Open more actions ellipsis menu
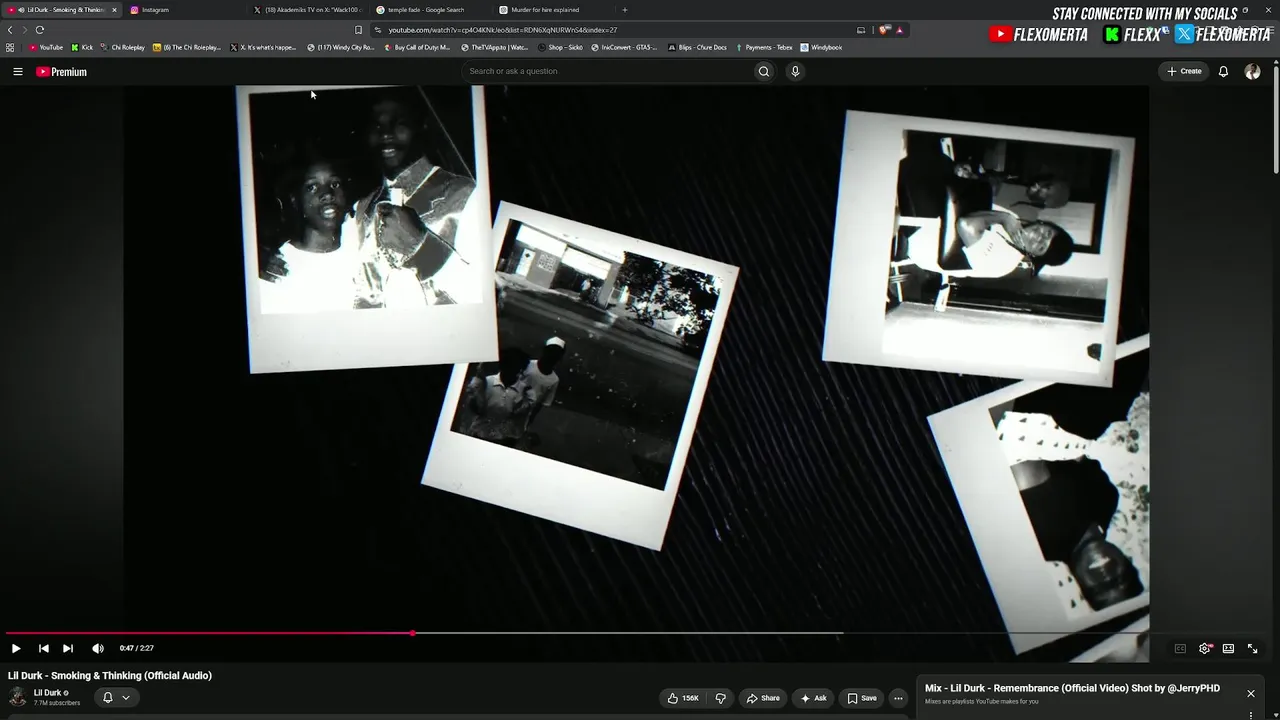1280x720 pixels. coord(898,698)
